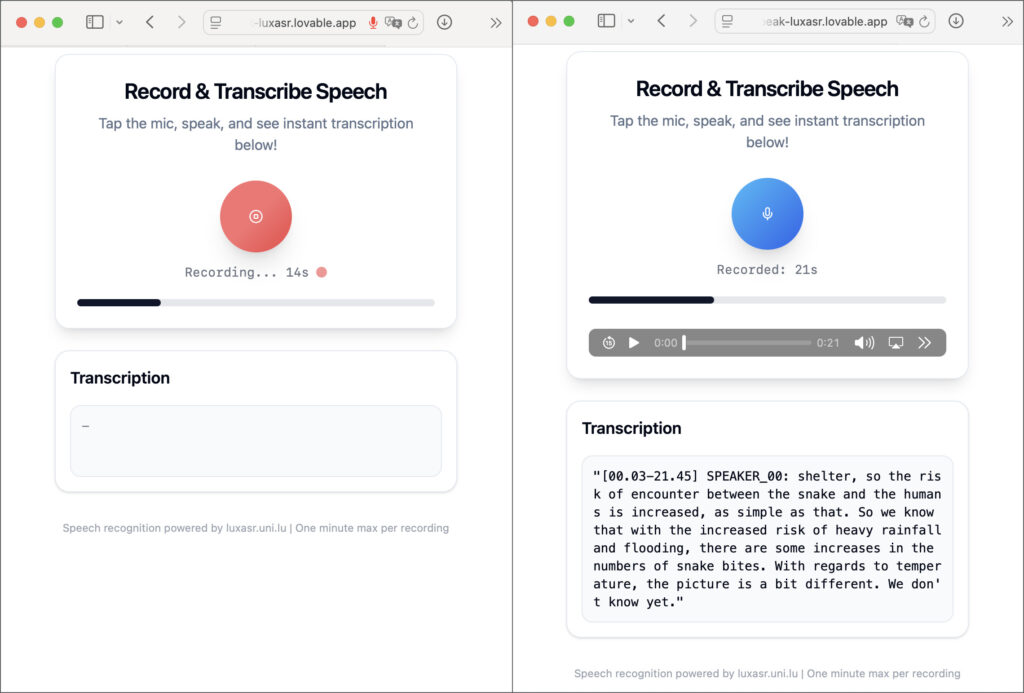Open sidebar dropdown arrow in right window
Viewport: 1024px width, 693px height.
point(631,21)
